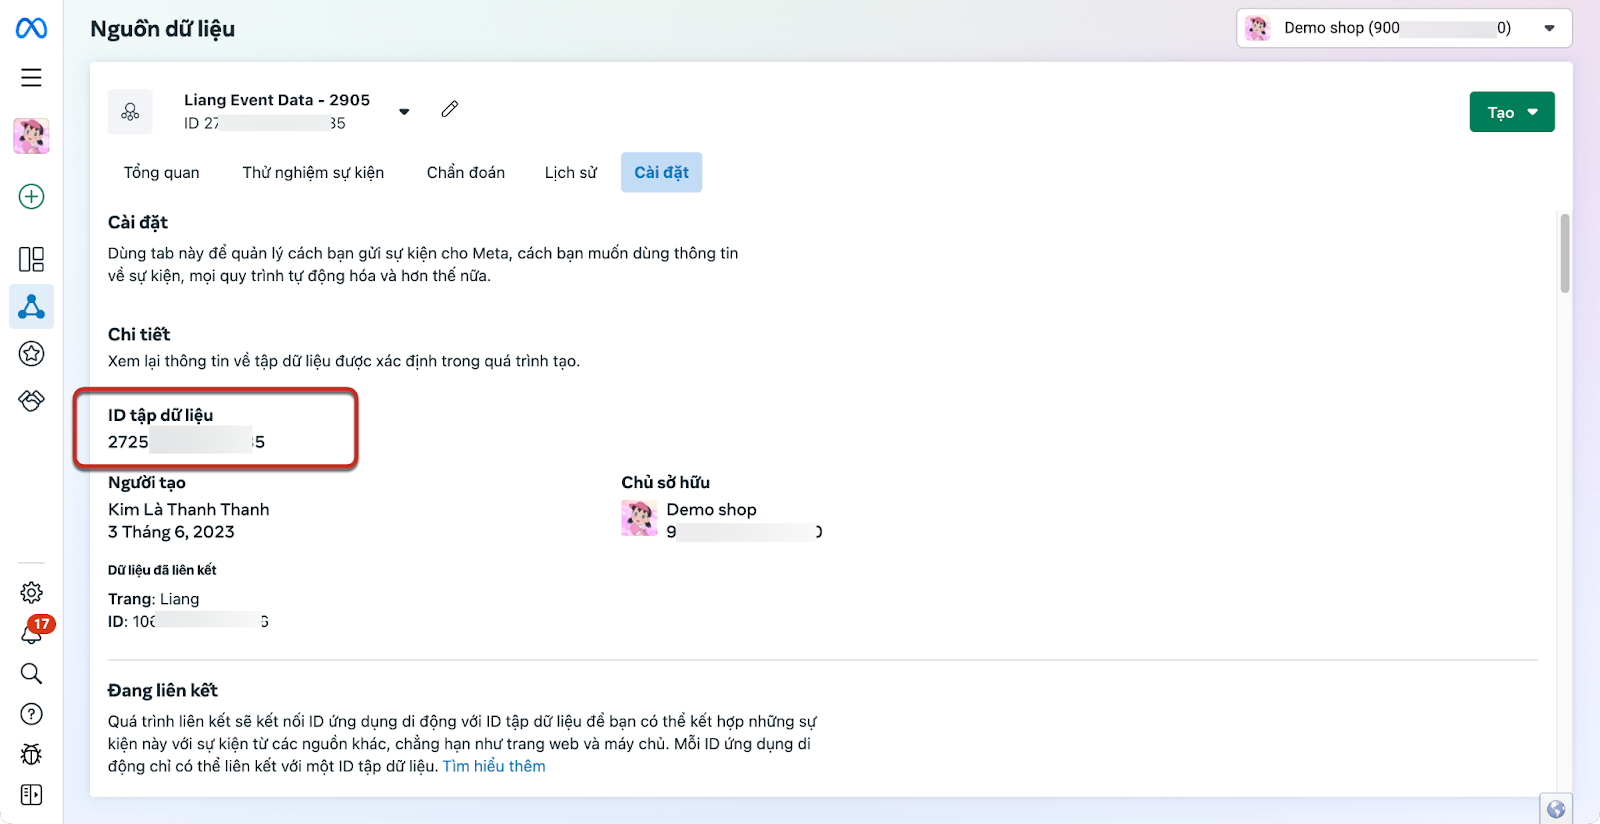1600x824 pixels.
Task: Click the Chủ sở hữu label
Action: click(666, 482)
